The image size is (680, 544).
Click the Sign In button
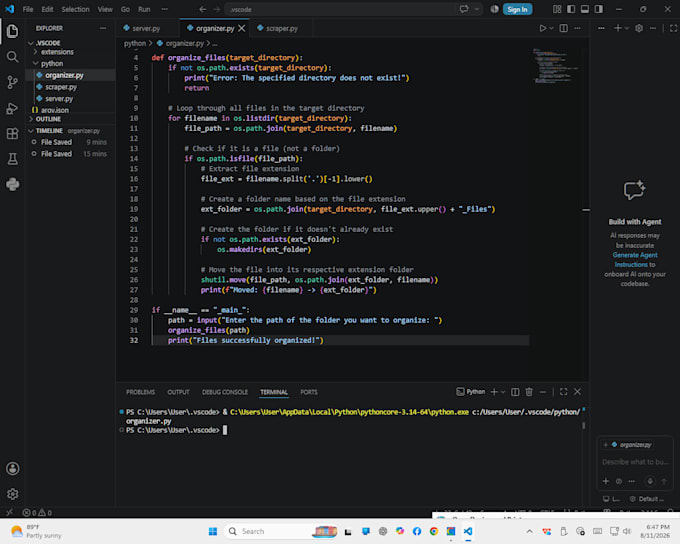(517, 9)
